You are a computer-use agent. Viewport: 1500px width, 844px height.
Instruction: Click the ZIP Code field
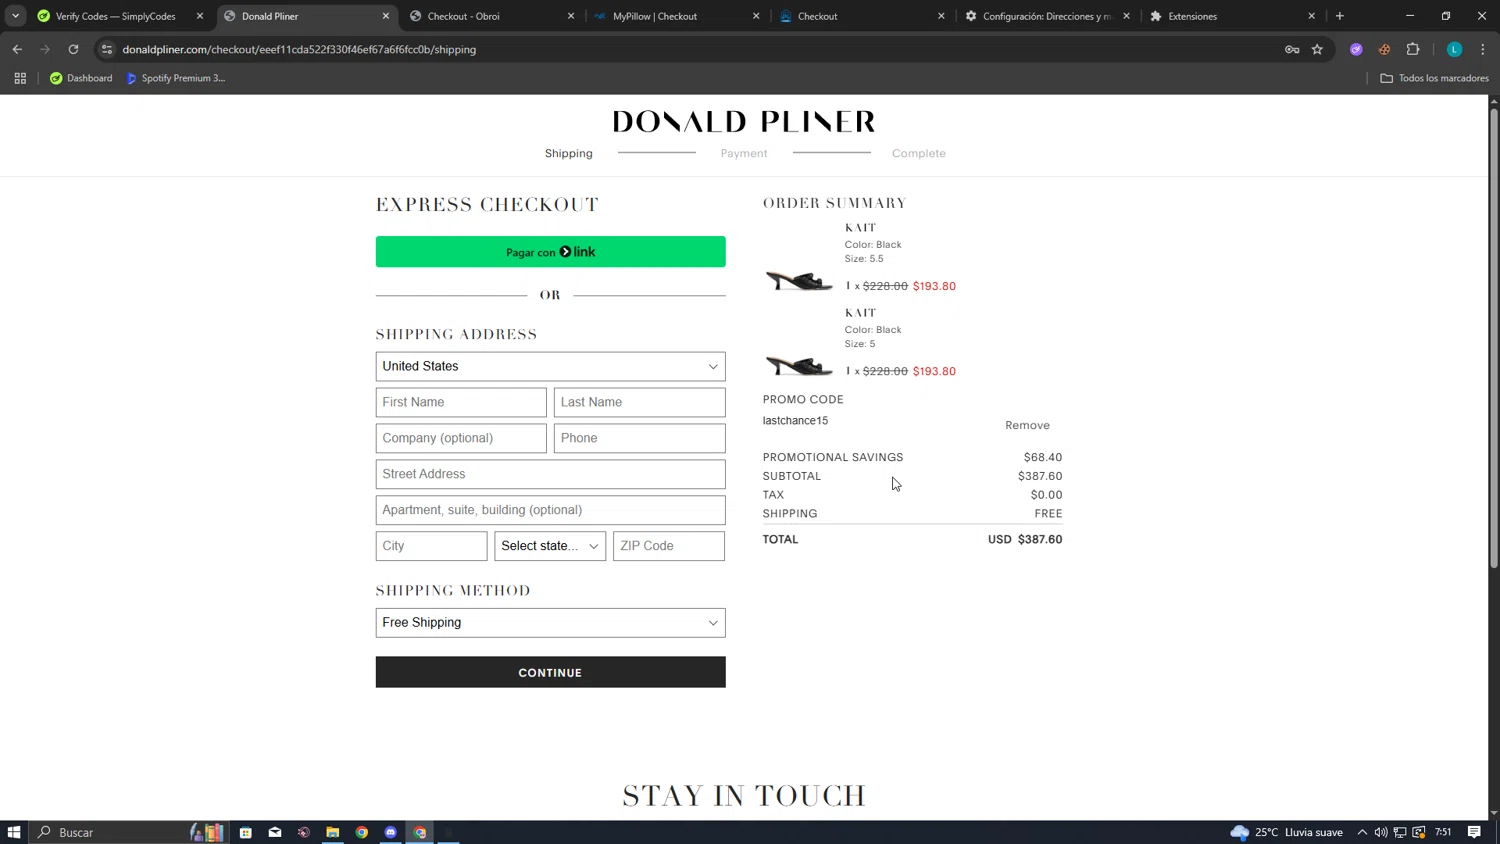pos(669,546)
